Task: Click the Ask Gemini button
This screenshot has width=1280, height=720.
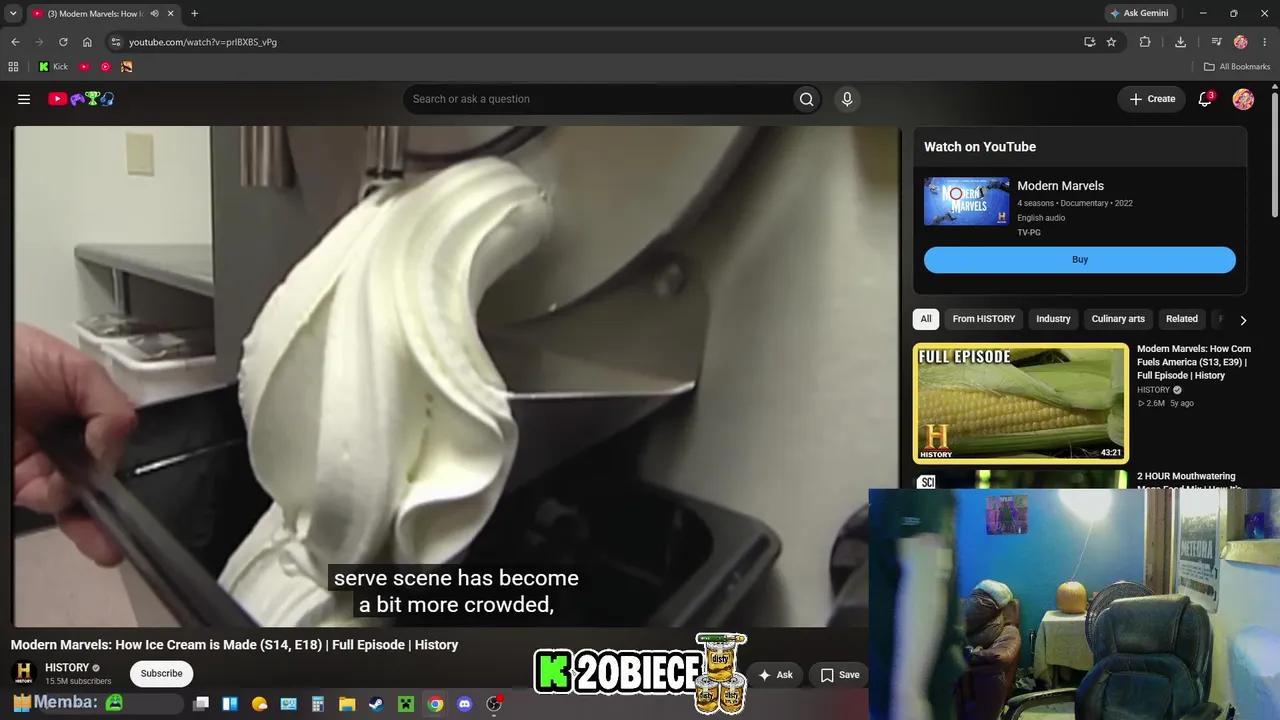Action: coord(1139,14)
